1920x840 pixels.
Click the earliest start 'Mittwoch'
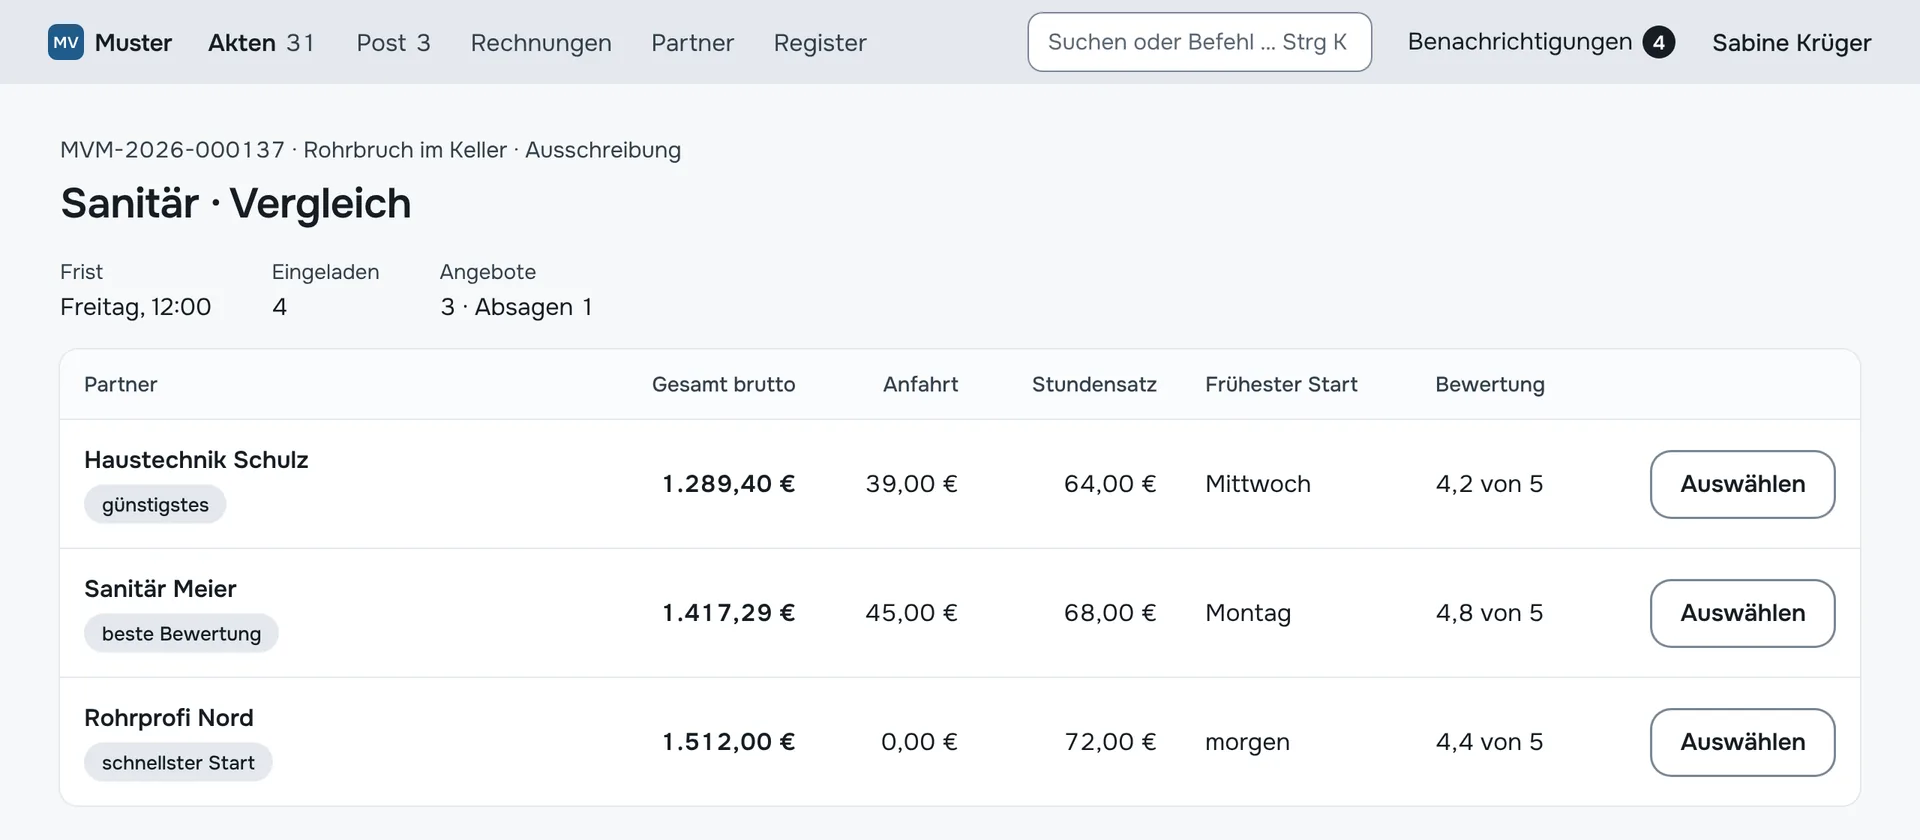pyautogui.click(x=1258, y=484)
